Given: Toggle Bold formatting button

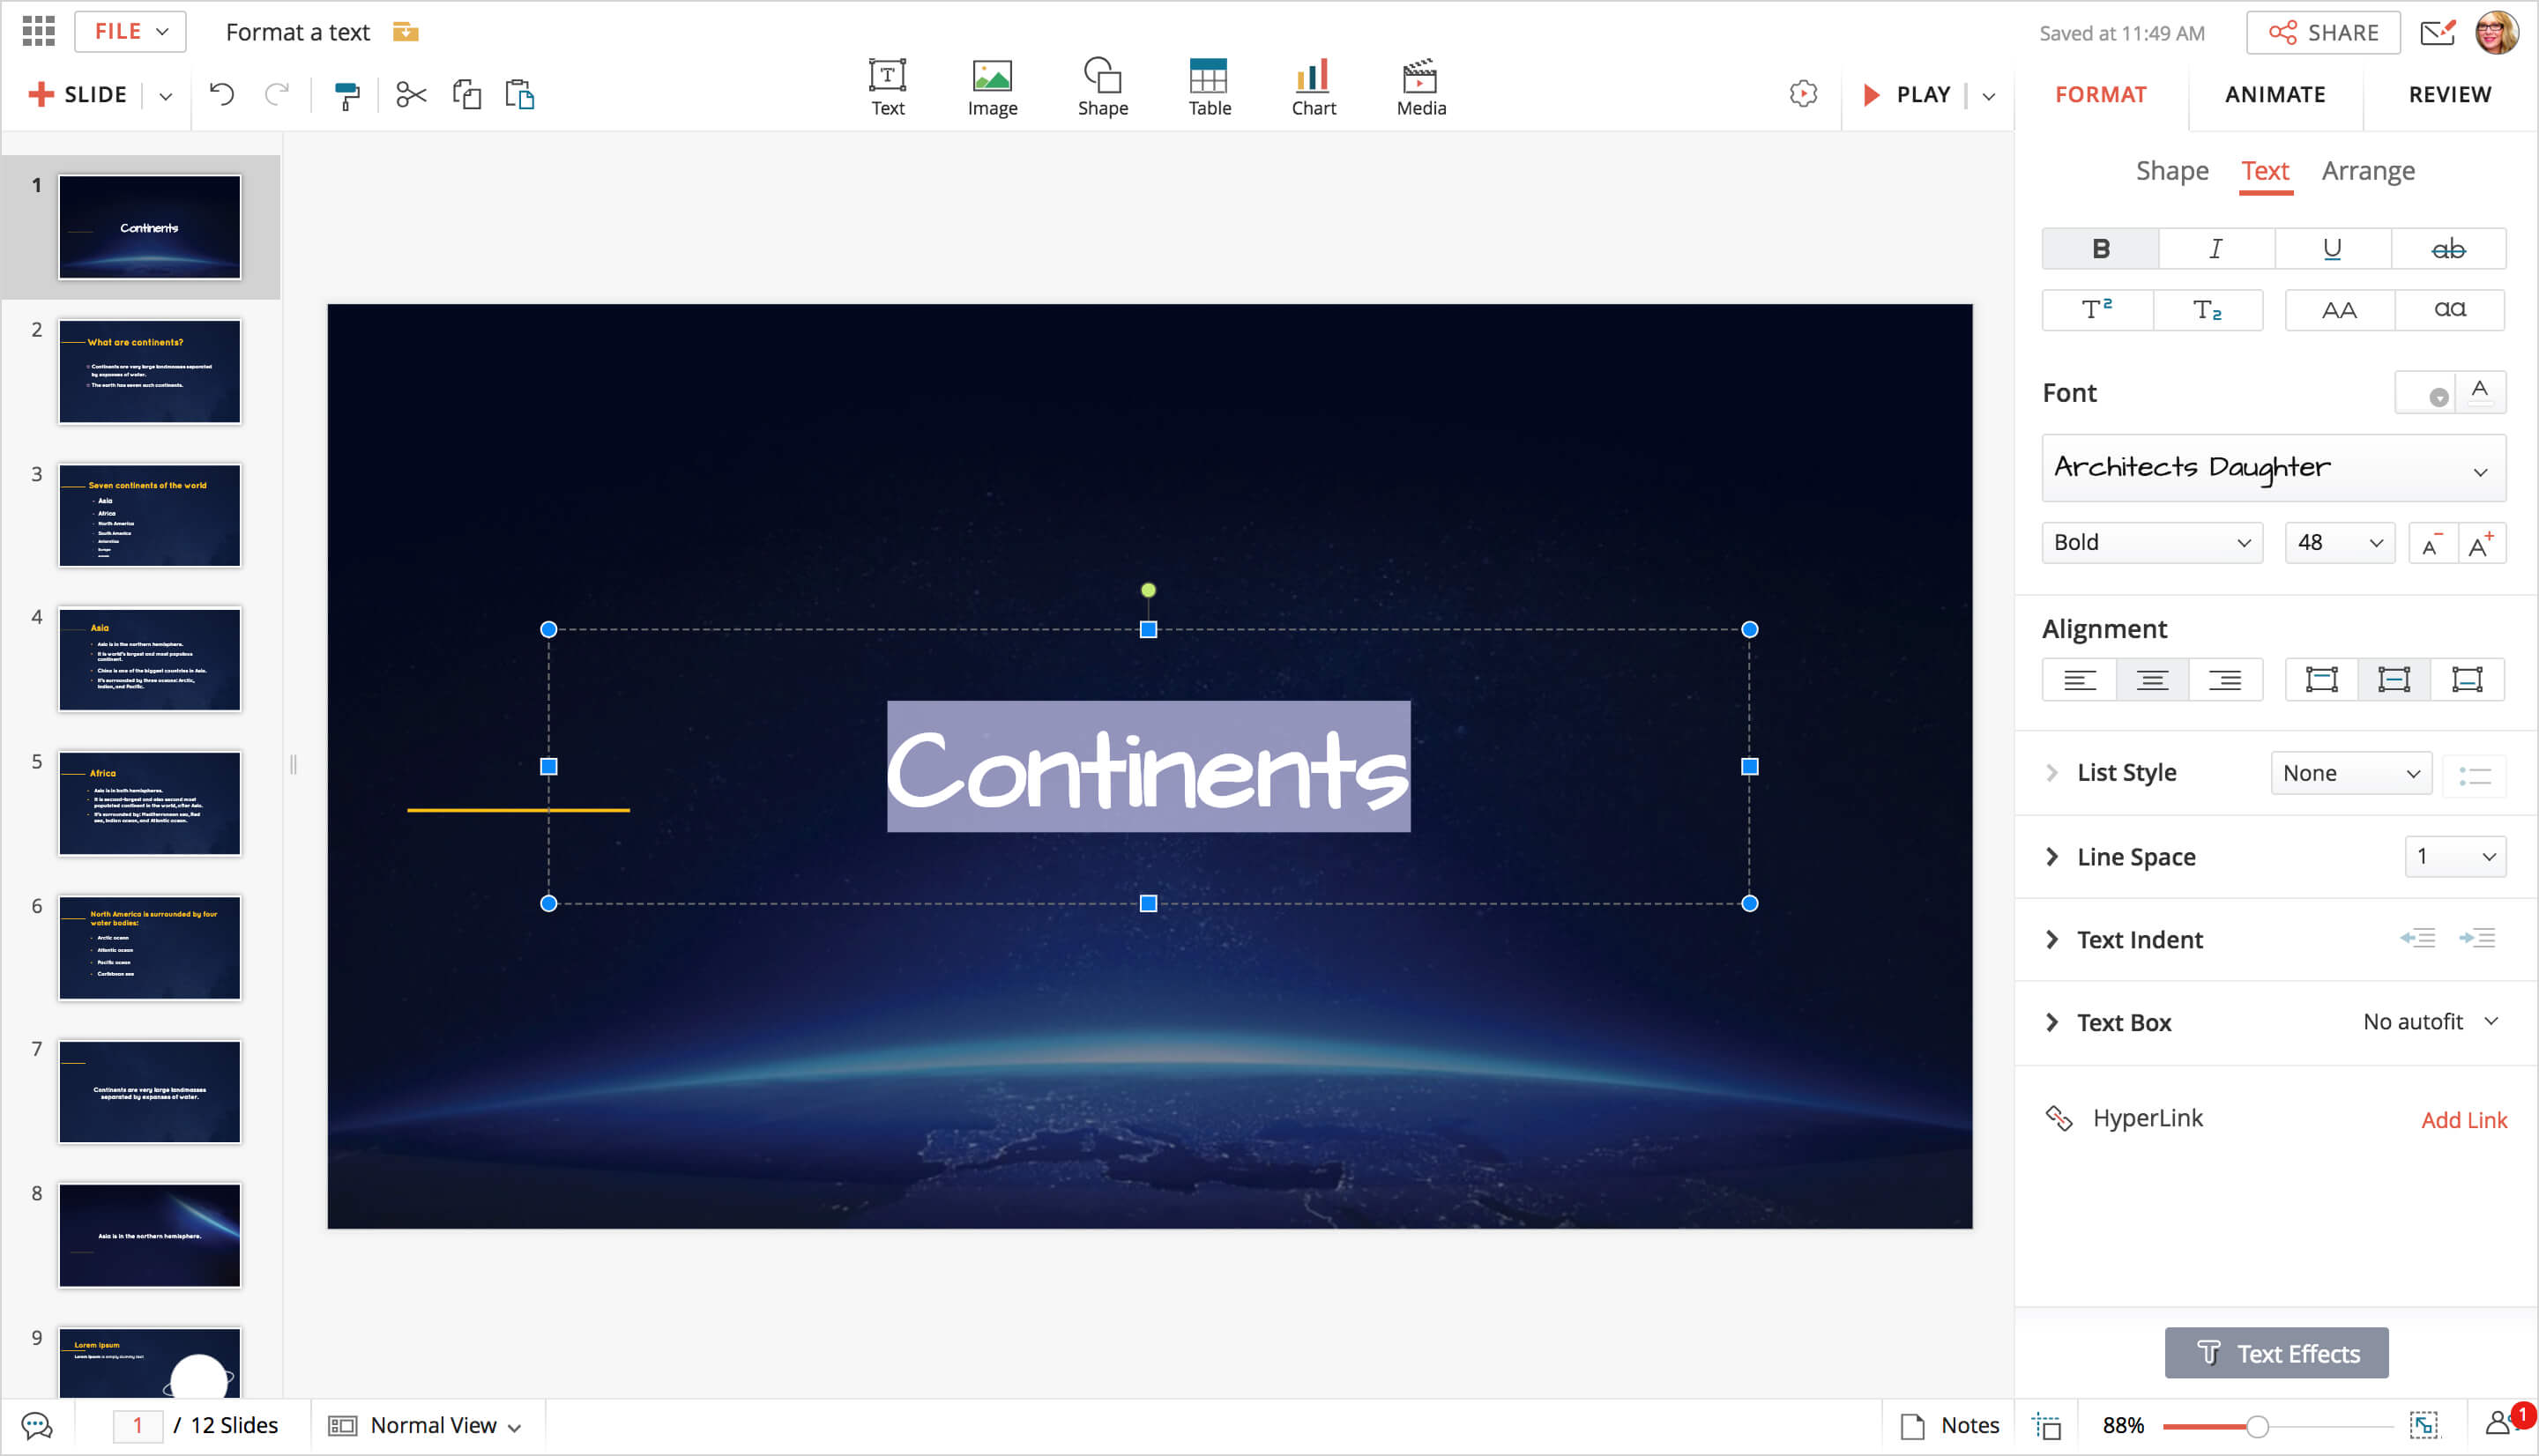Looking at the screenshot, I should [2100, 249].
